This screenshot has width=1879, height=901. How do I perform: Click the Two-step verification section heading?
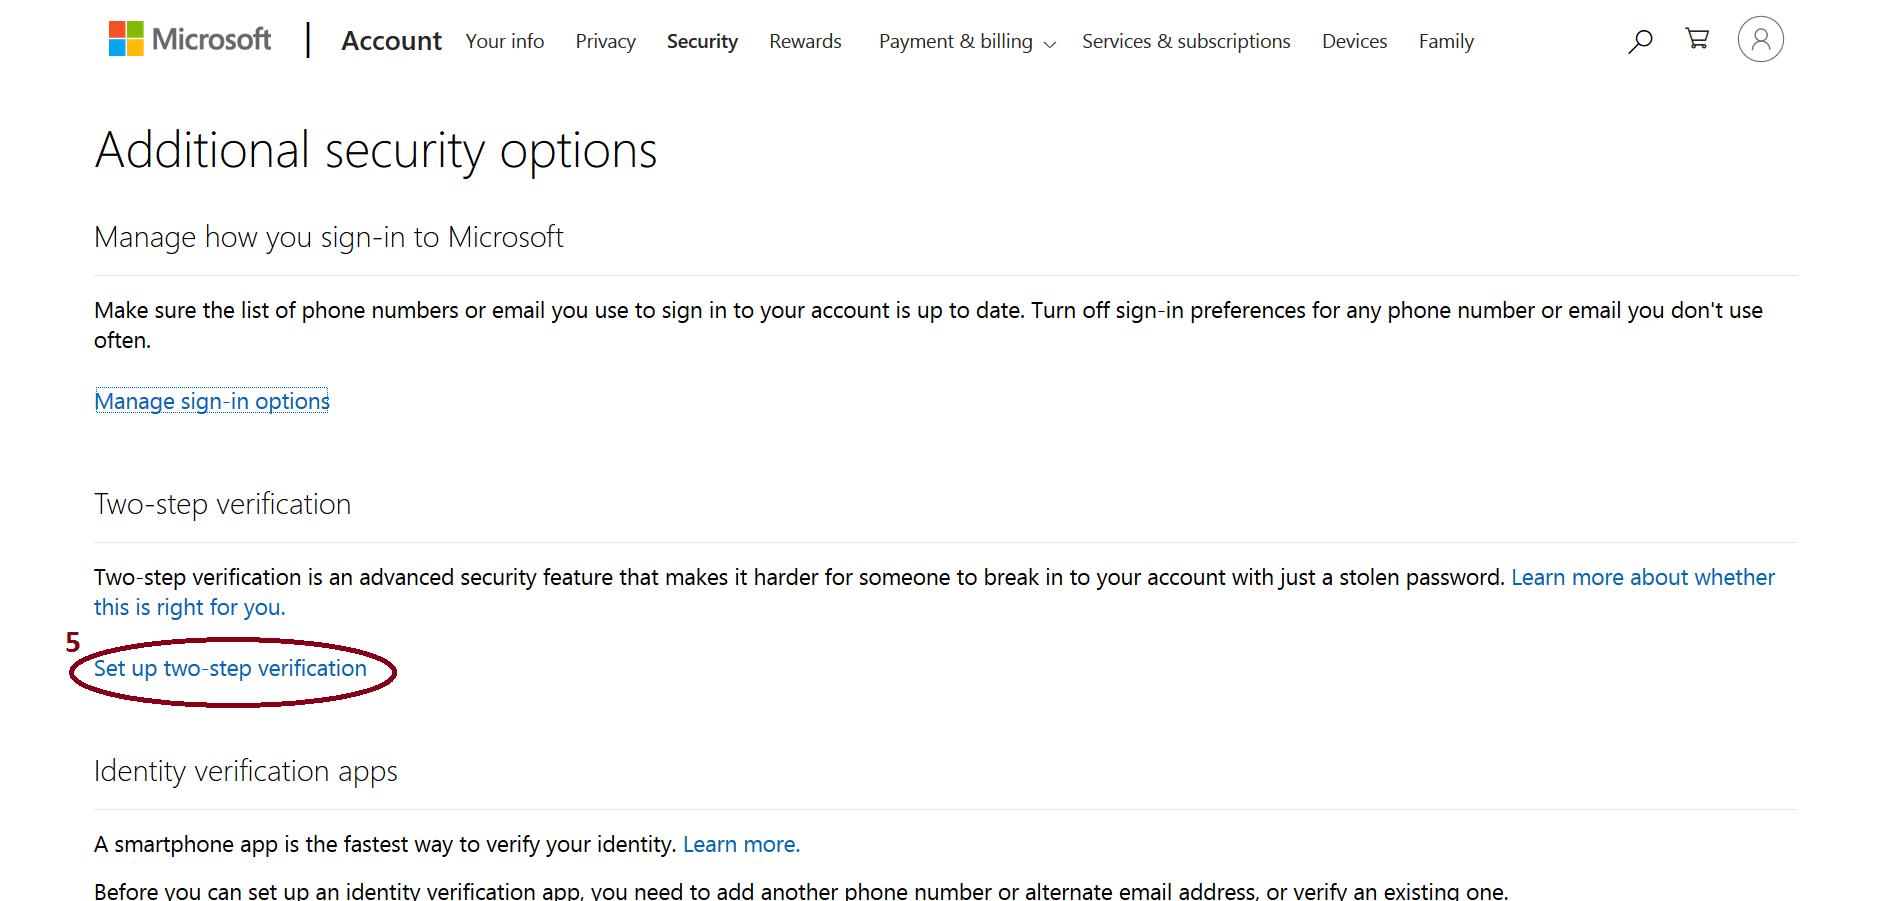point(222,504)
